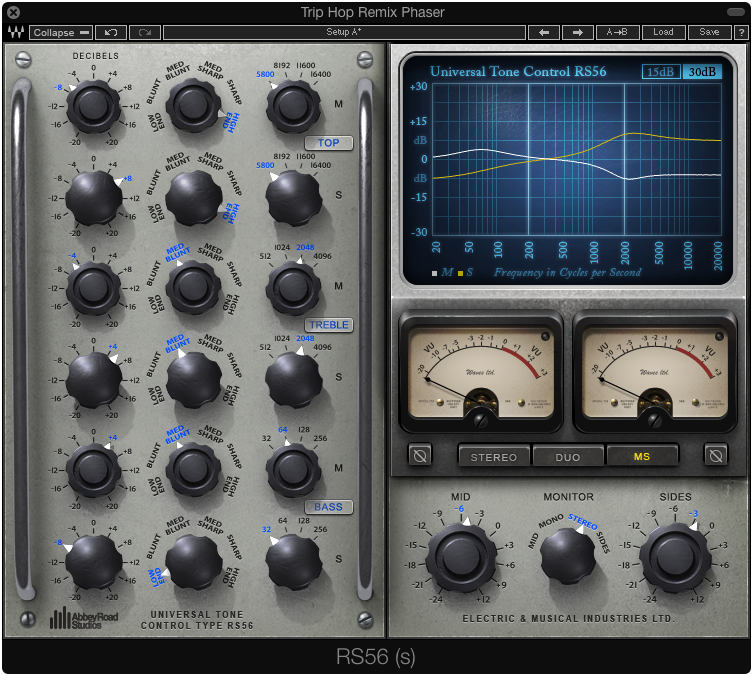Click the MID output level knob
The image size is (753, 676).
[x=462, y=557]
